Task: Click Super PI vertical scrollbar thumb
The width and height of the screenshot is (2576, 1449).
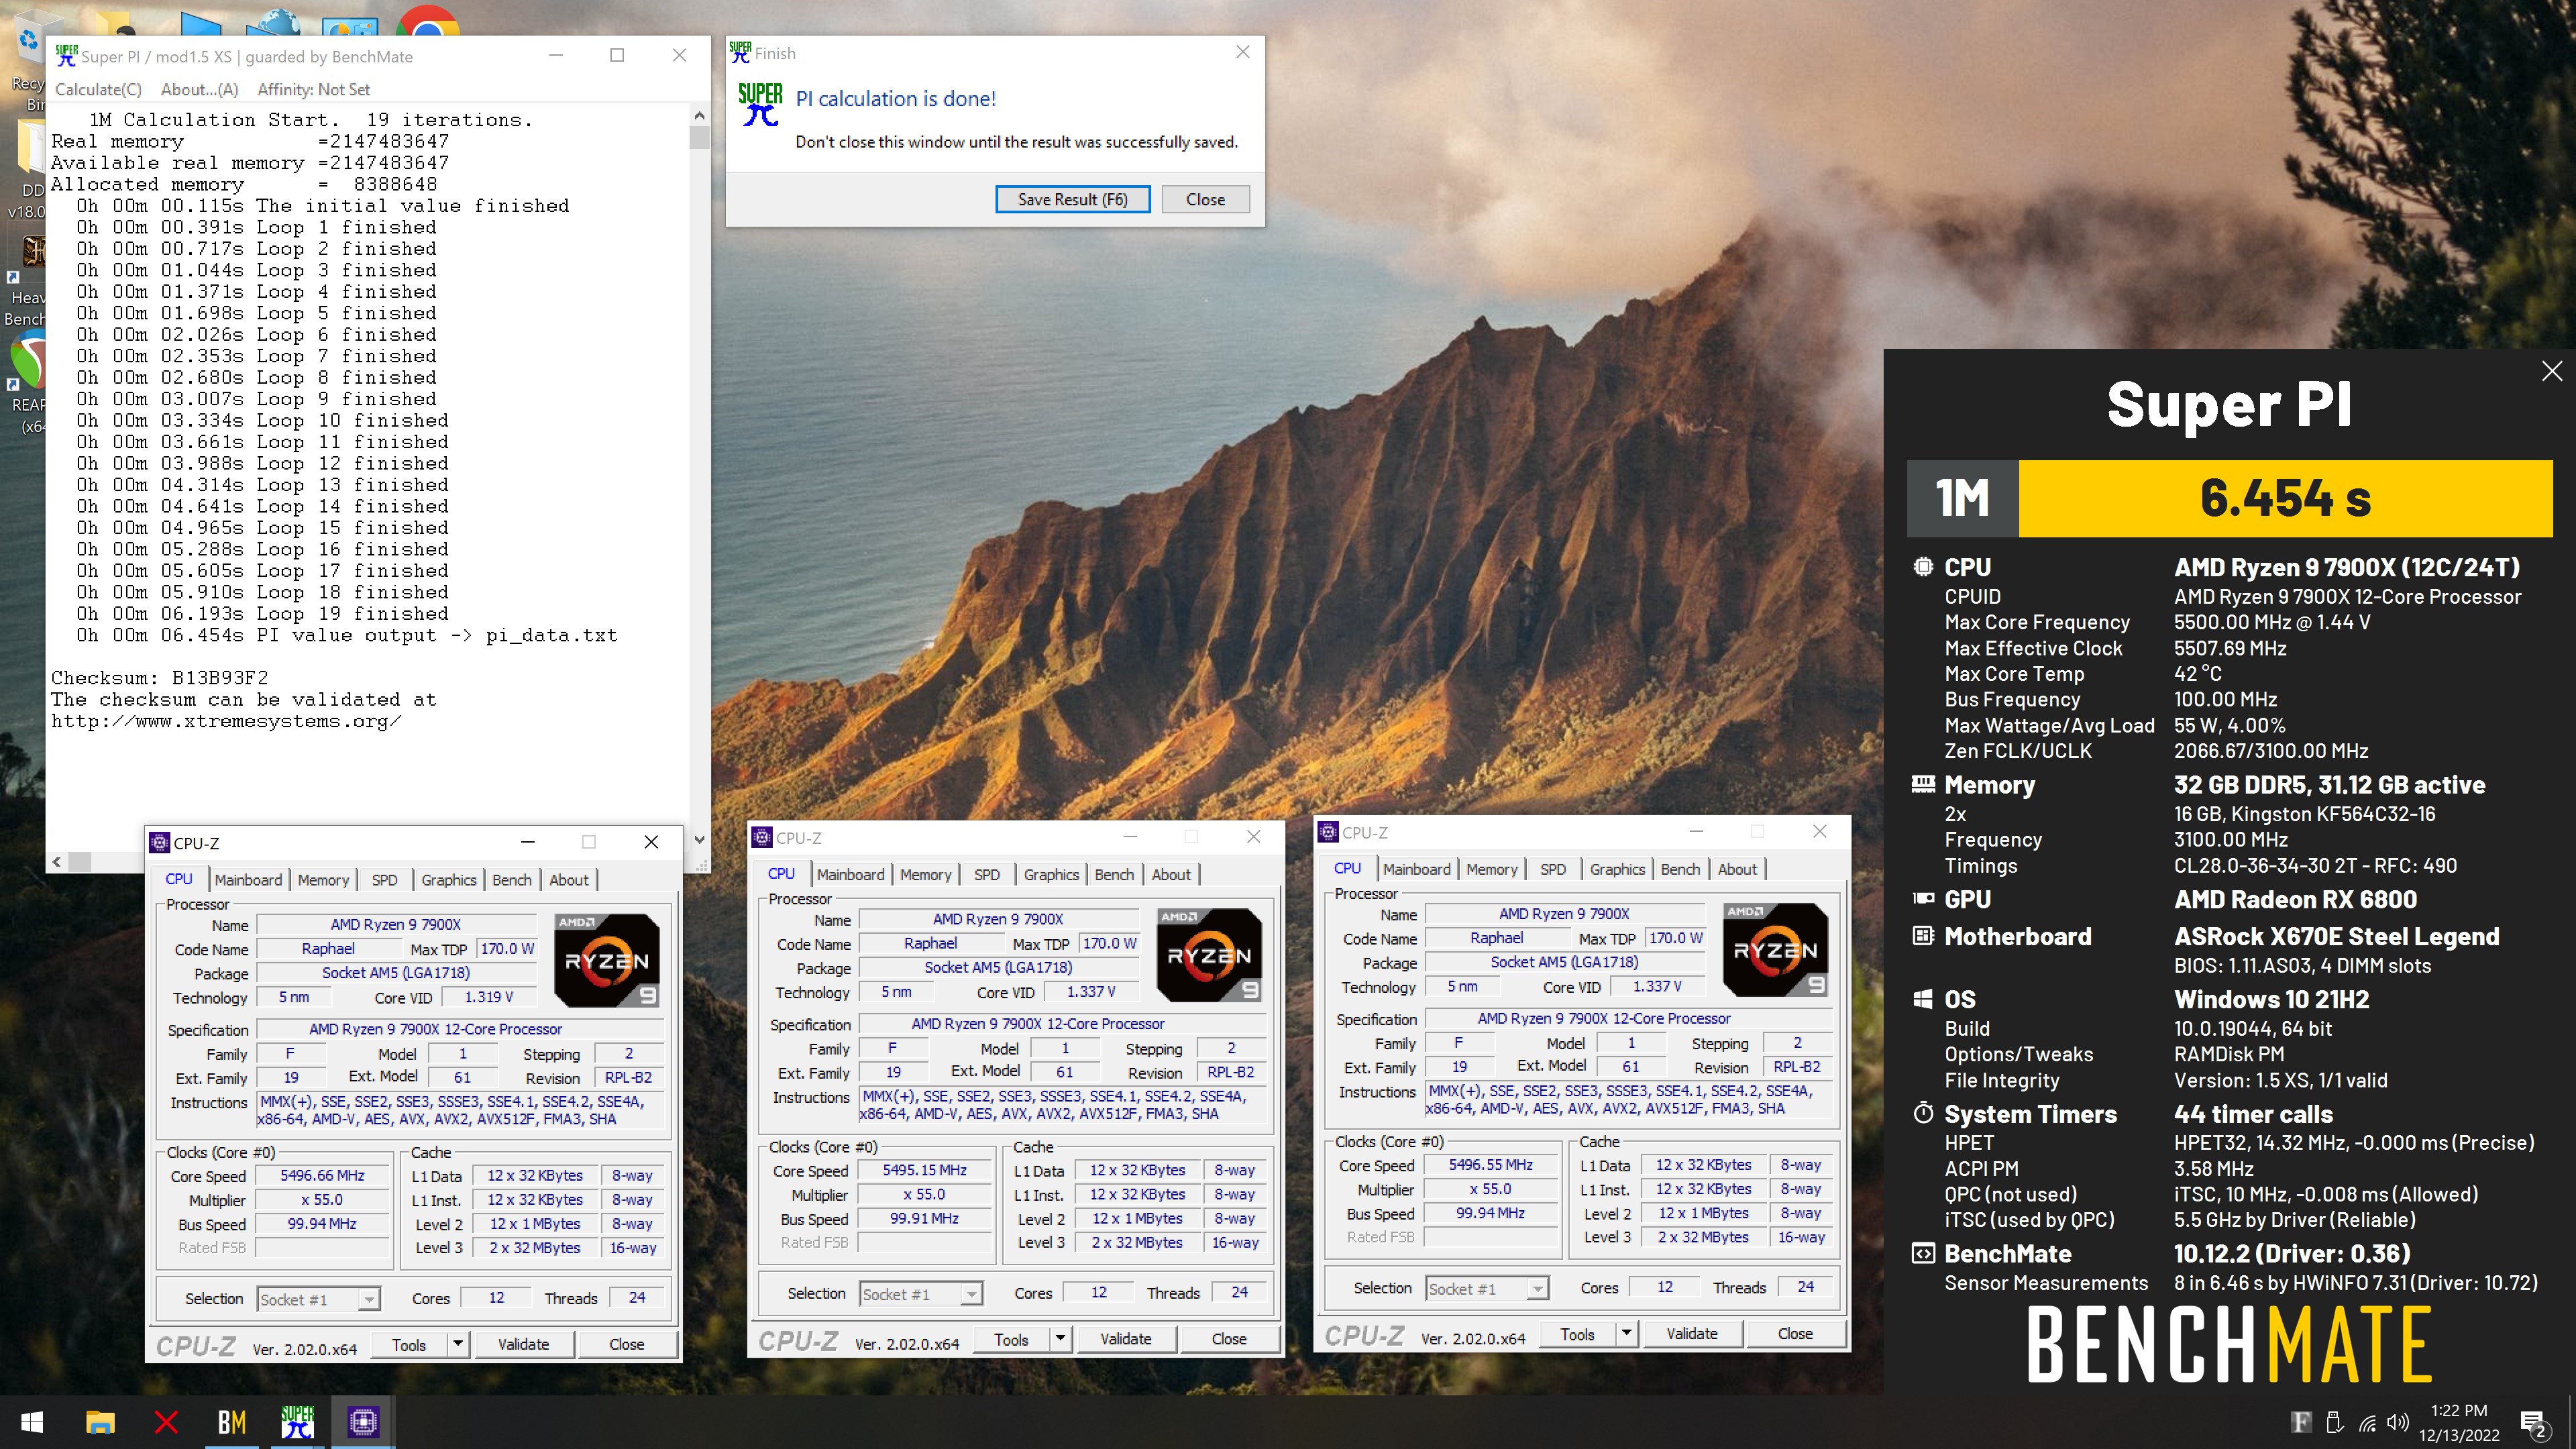Action: click(x=699, y=138)
